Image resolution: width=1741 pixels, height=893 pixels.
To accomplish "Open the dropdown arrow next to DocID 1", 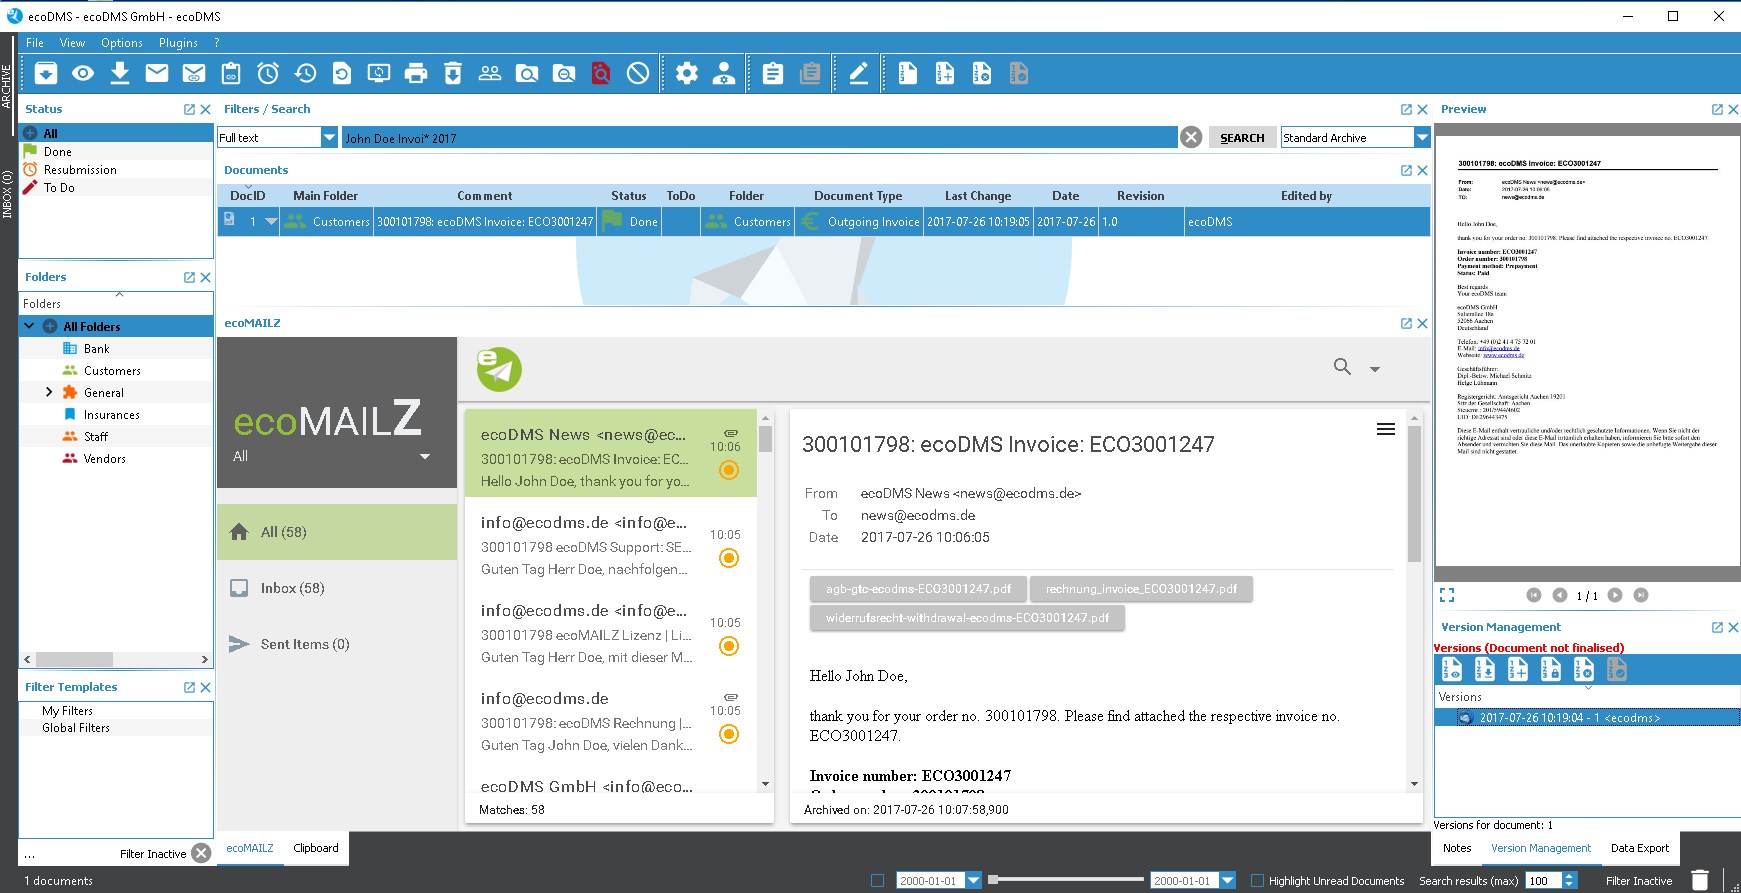I will click(x=271, y=222).
